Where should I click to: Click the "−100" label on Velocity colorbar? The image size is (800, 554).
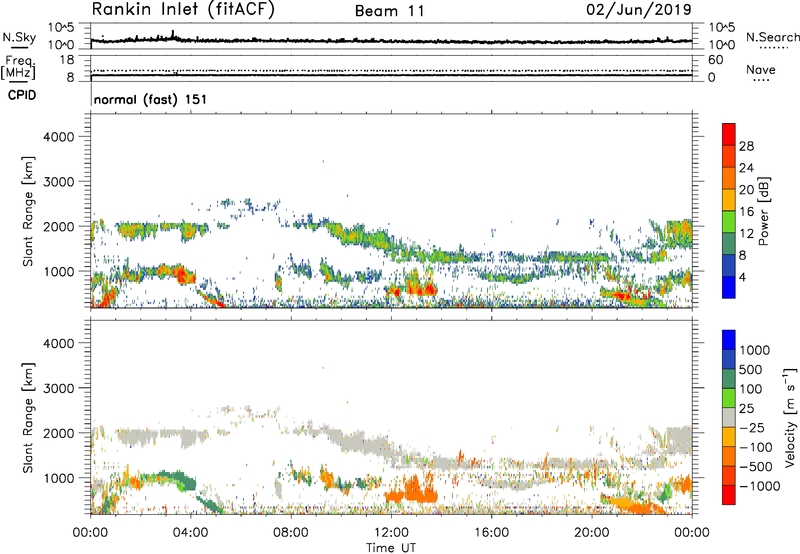[x=756, y=447]
